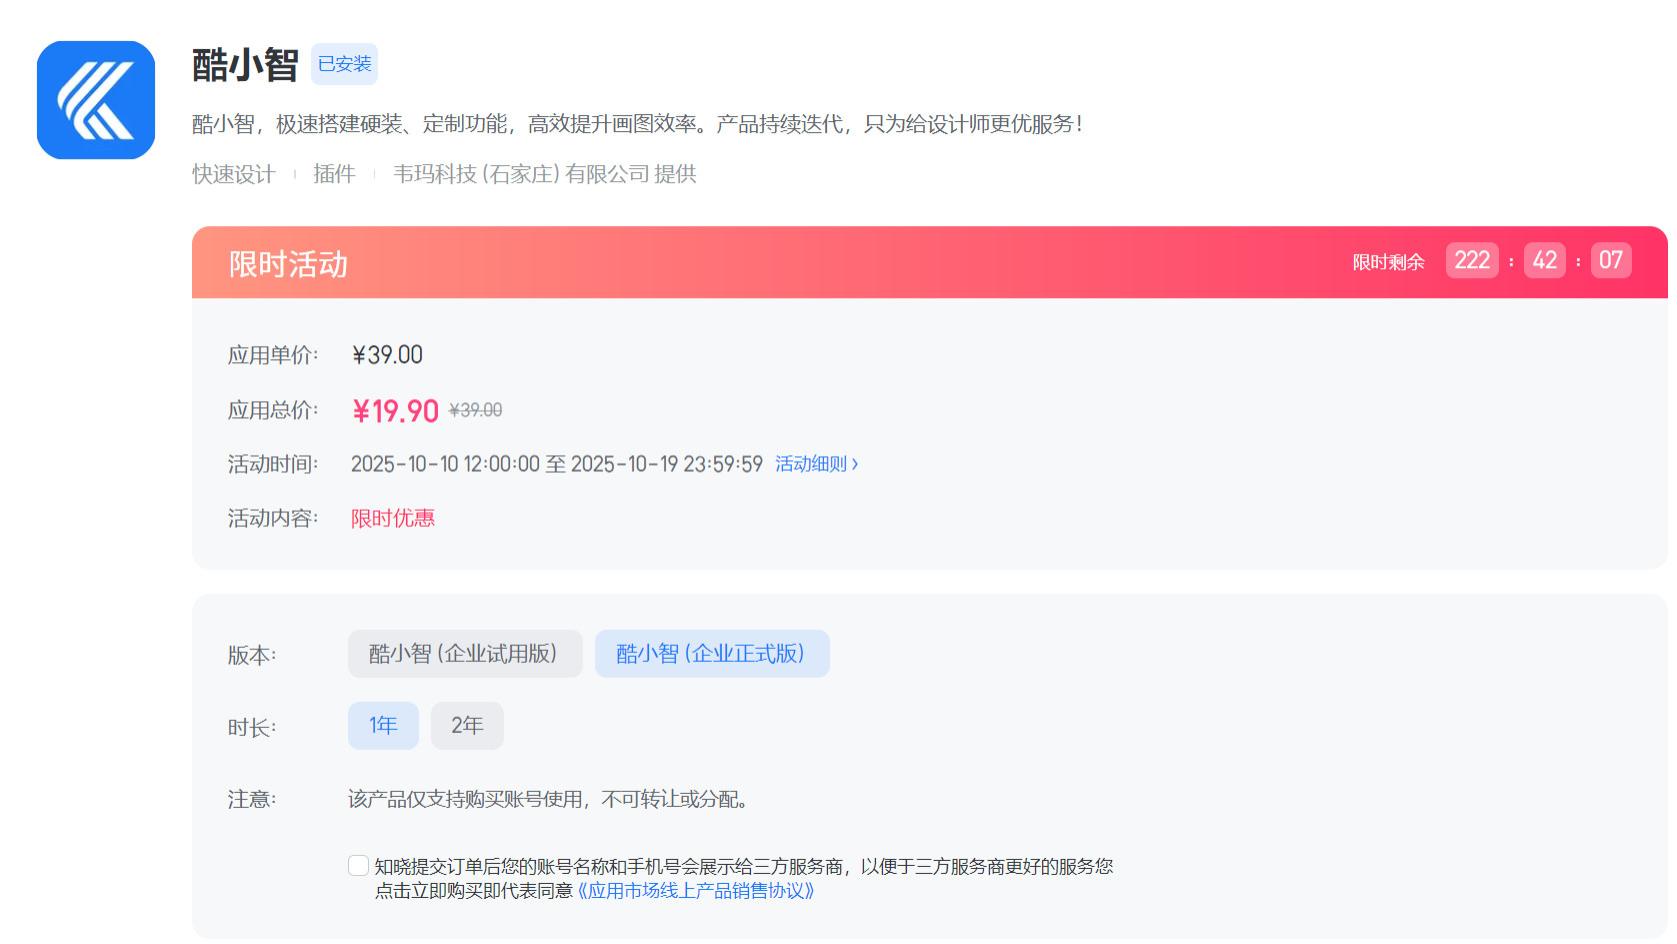Click the countdown seconds value 07

[1611, 260]
